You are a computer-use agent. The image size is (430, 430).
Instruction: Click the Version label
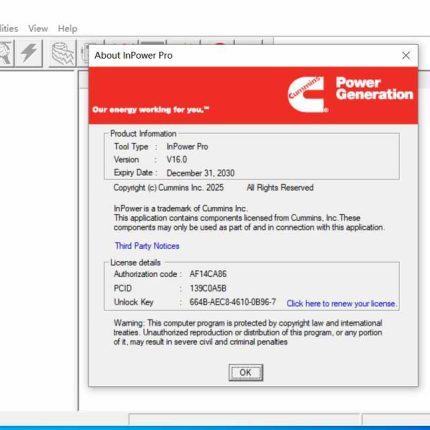click(126, 160)
